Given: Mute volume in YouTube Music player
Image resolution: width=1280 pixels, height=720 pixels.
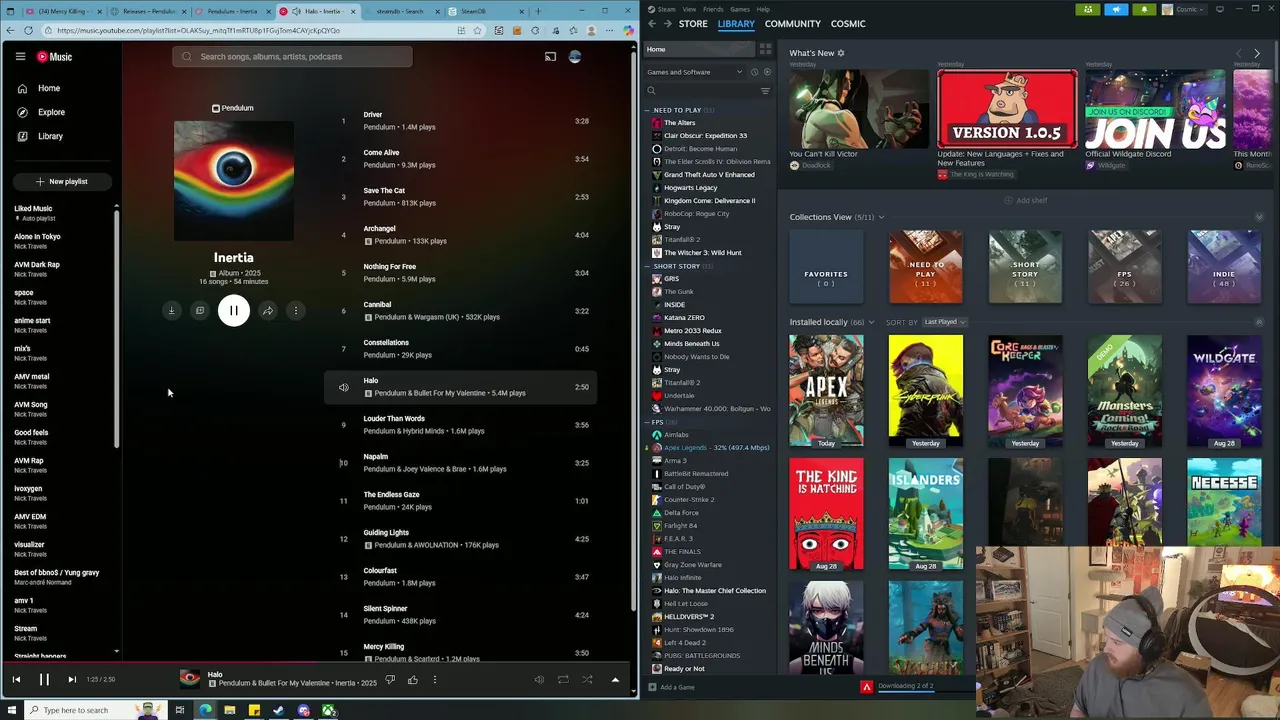Looking at the screenshot, I should point(539,679).
